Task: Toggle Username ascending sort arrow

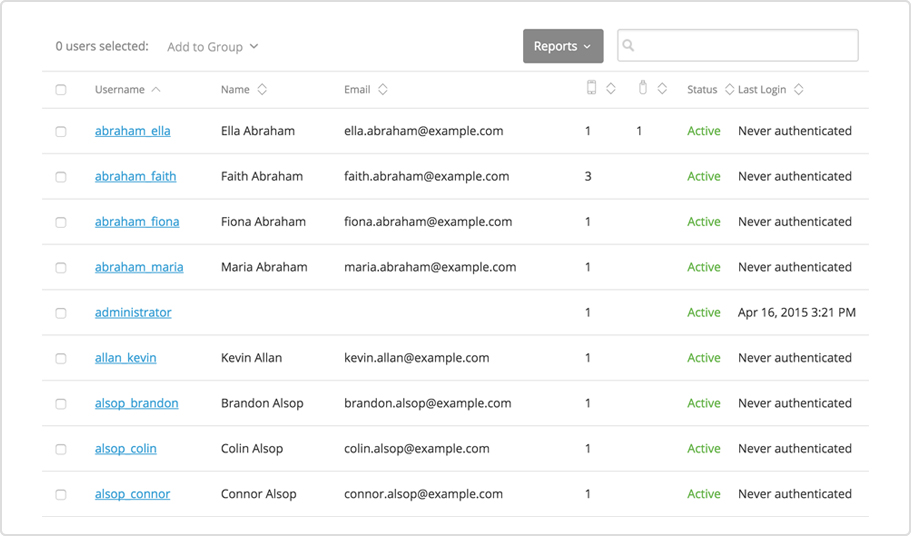Action: [x=156, y=90]
